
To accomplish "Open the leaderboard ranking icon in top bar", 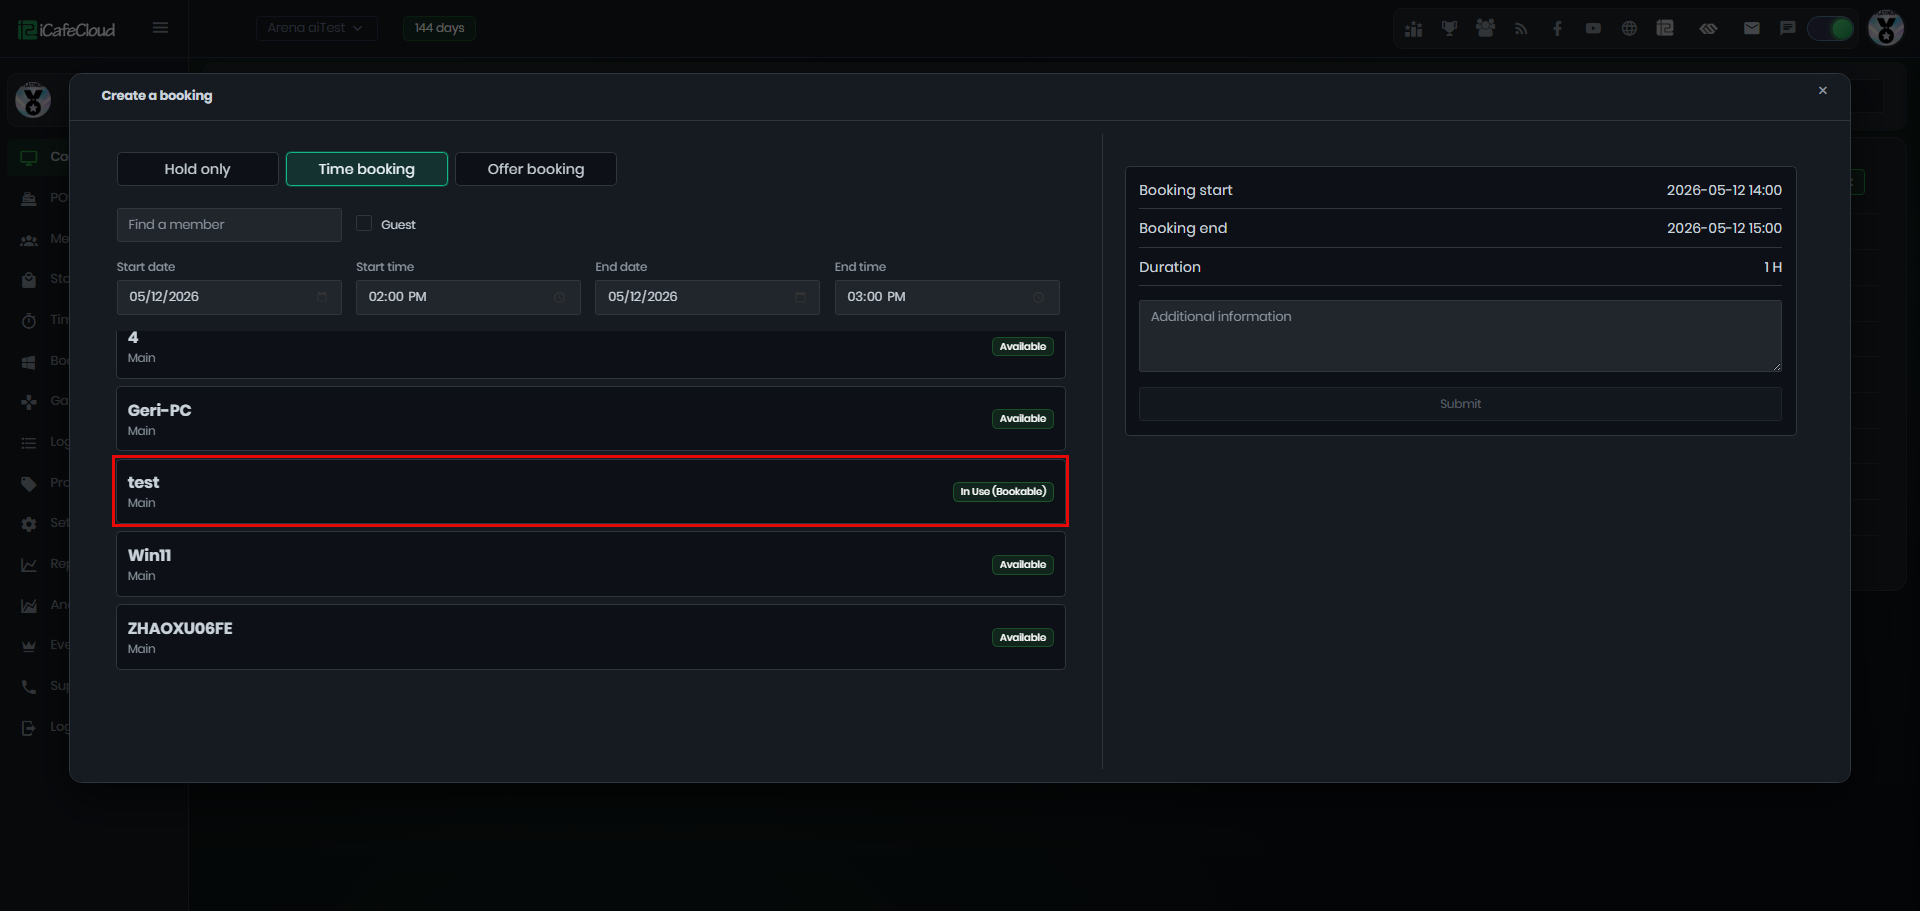I will pos(1413,29).
